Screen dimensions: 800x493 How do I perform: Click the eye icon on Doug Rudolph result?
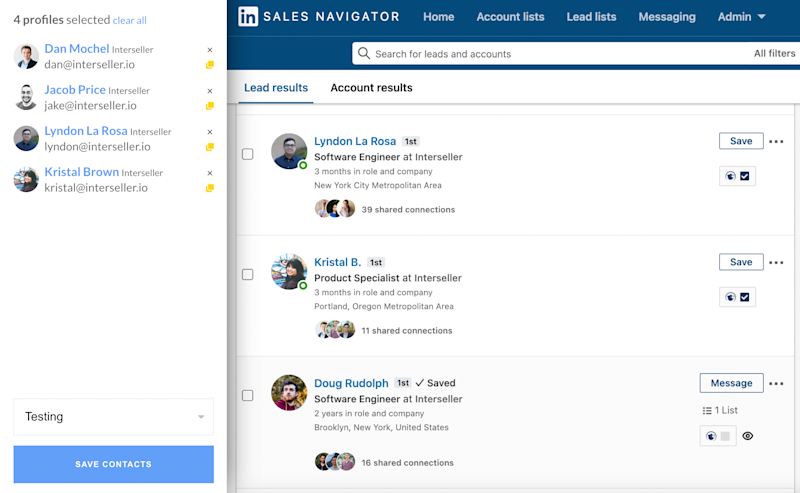pyautogui.click(x=747, y=436)
